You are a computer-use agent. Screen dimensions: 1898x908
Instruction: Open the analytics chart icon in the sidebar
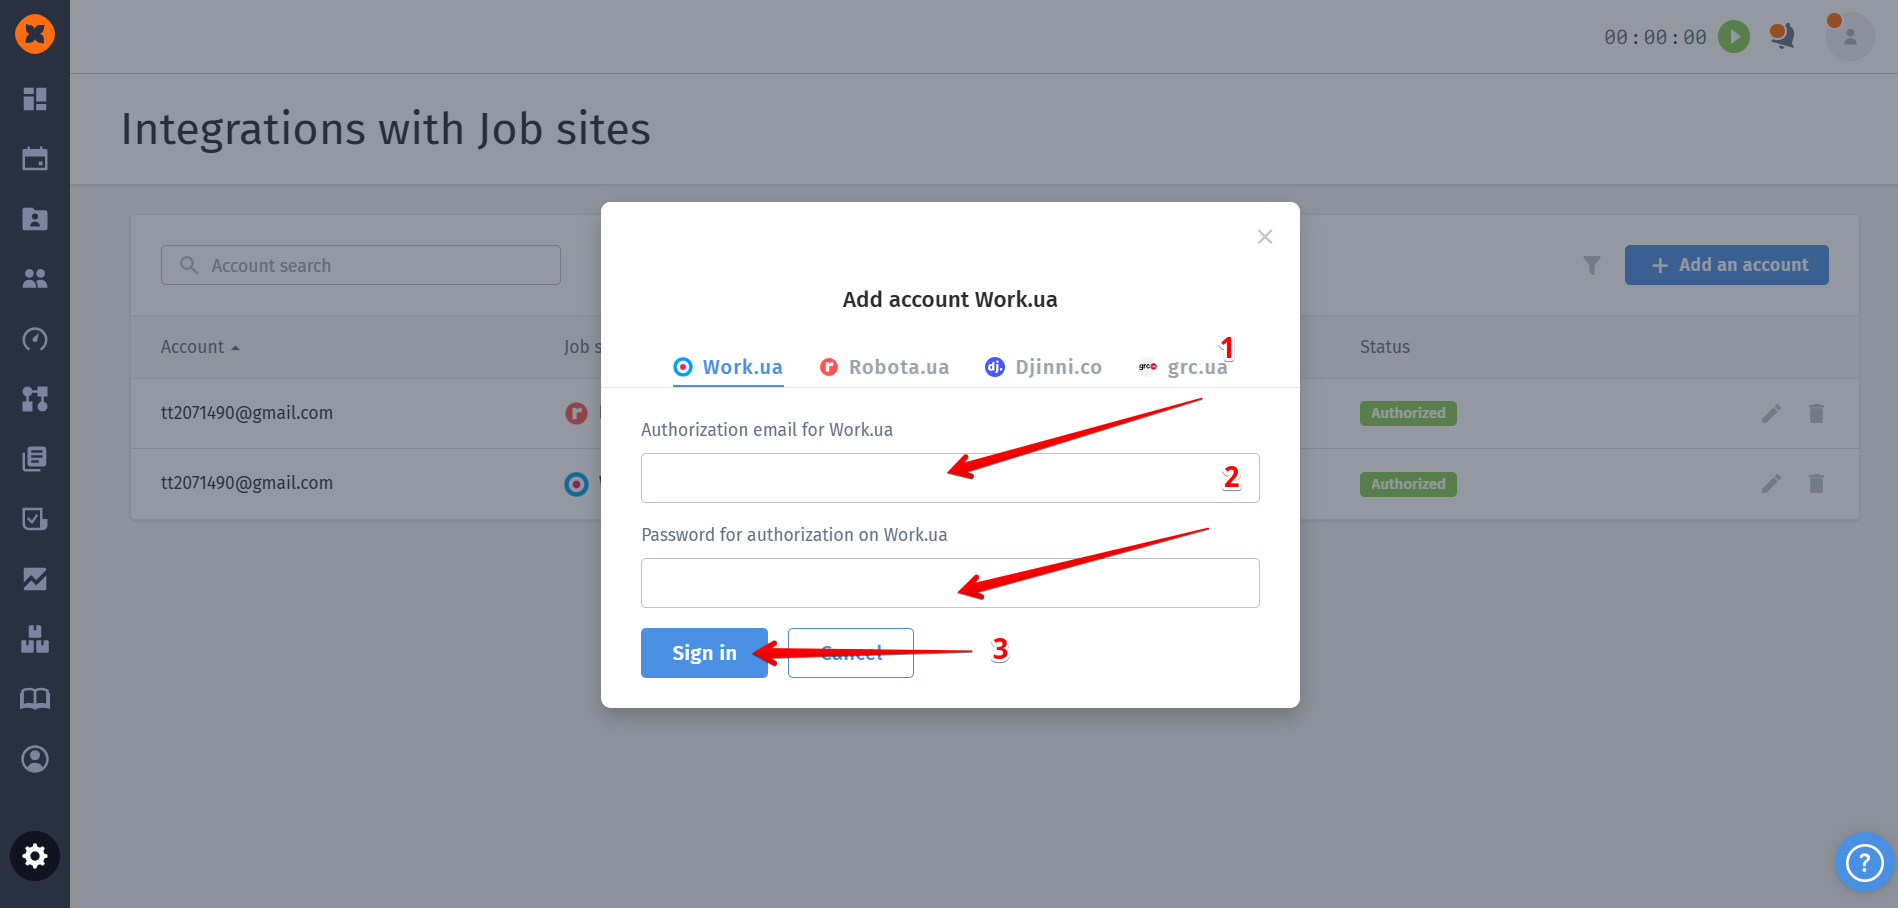click(x=35, y=579)
